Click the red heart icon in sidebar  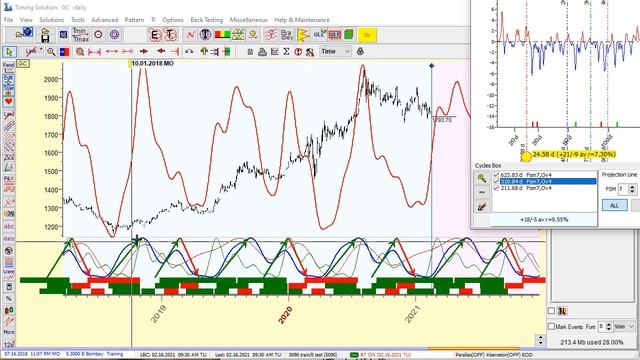(9, 101)
